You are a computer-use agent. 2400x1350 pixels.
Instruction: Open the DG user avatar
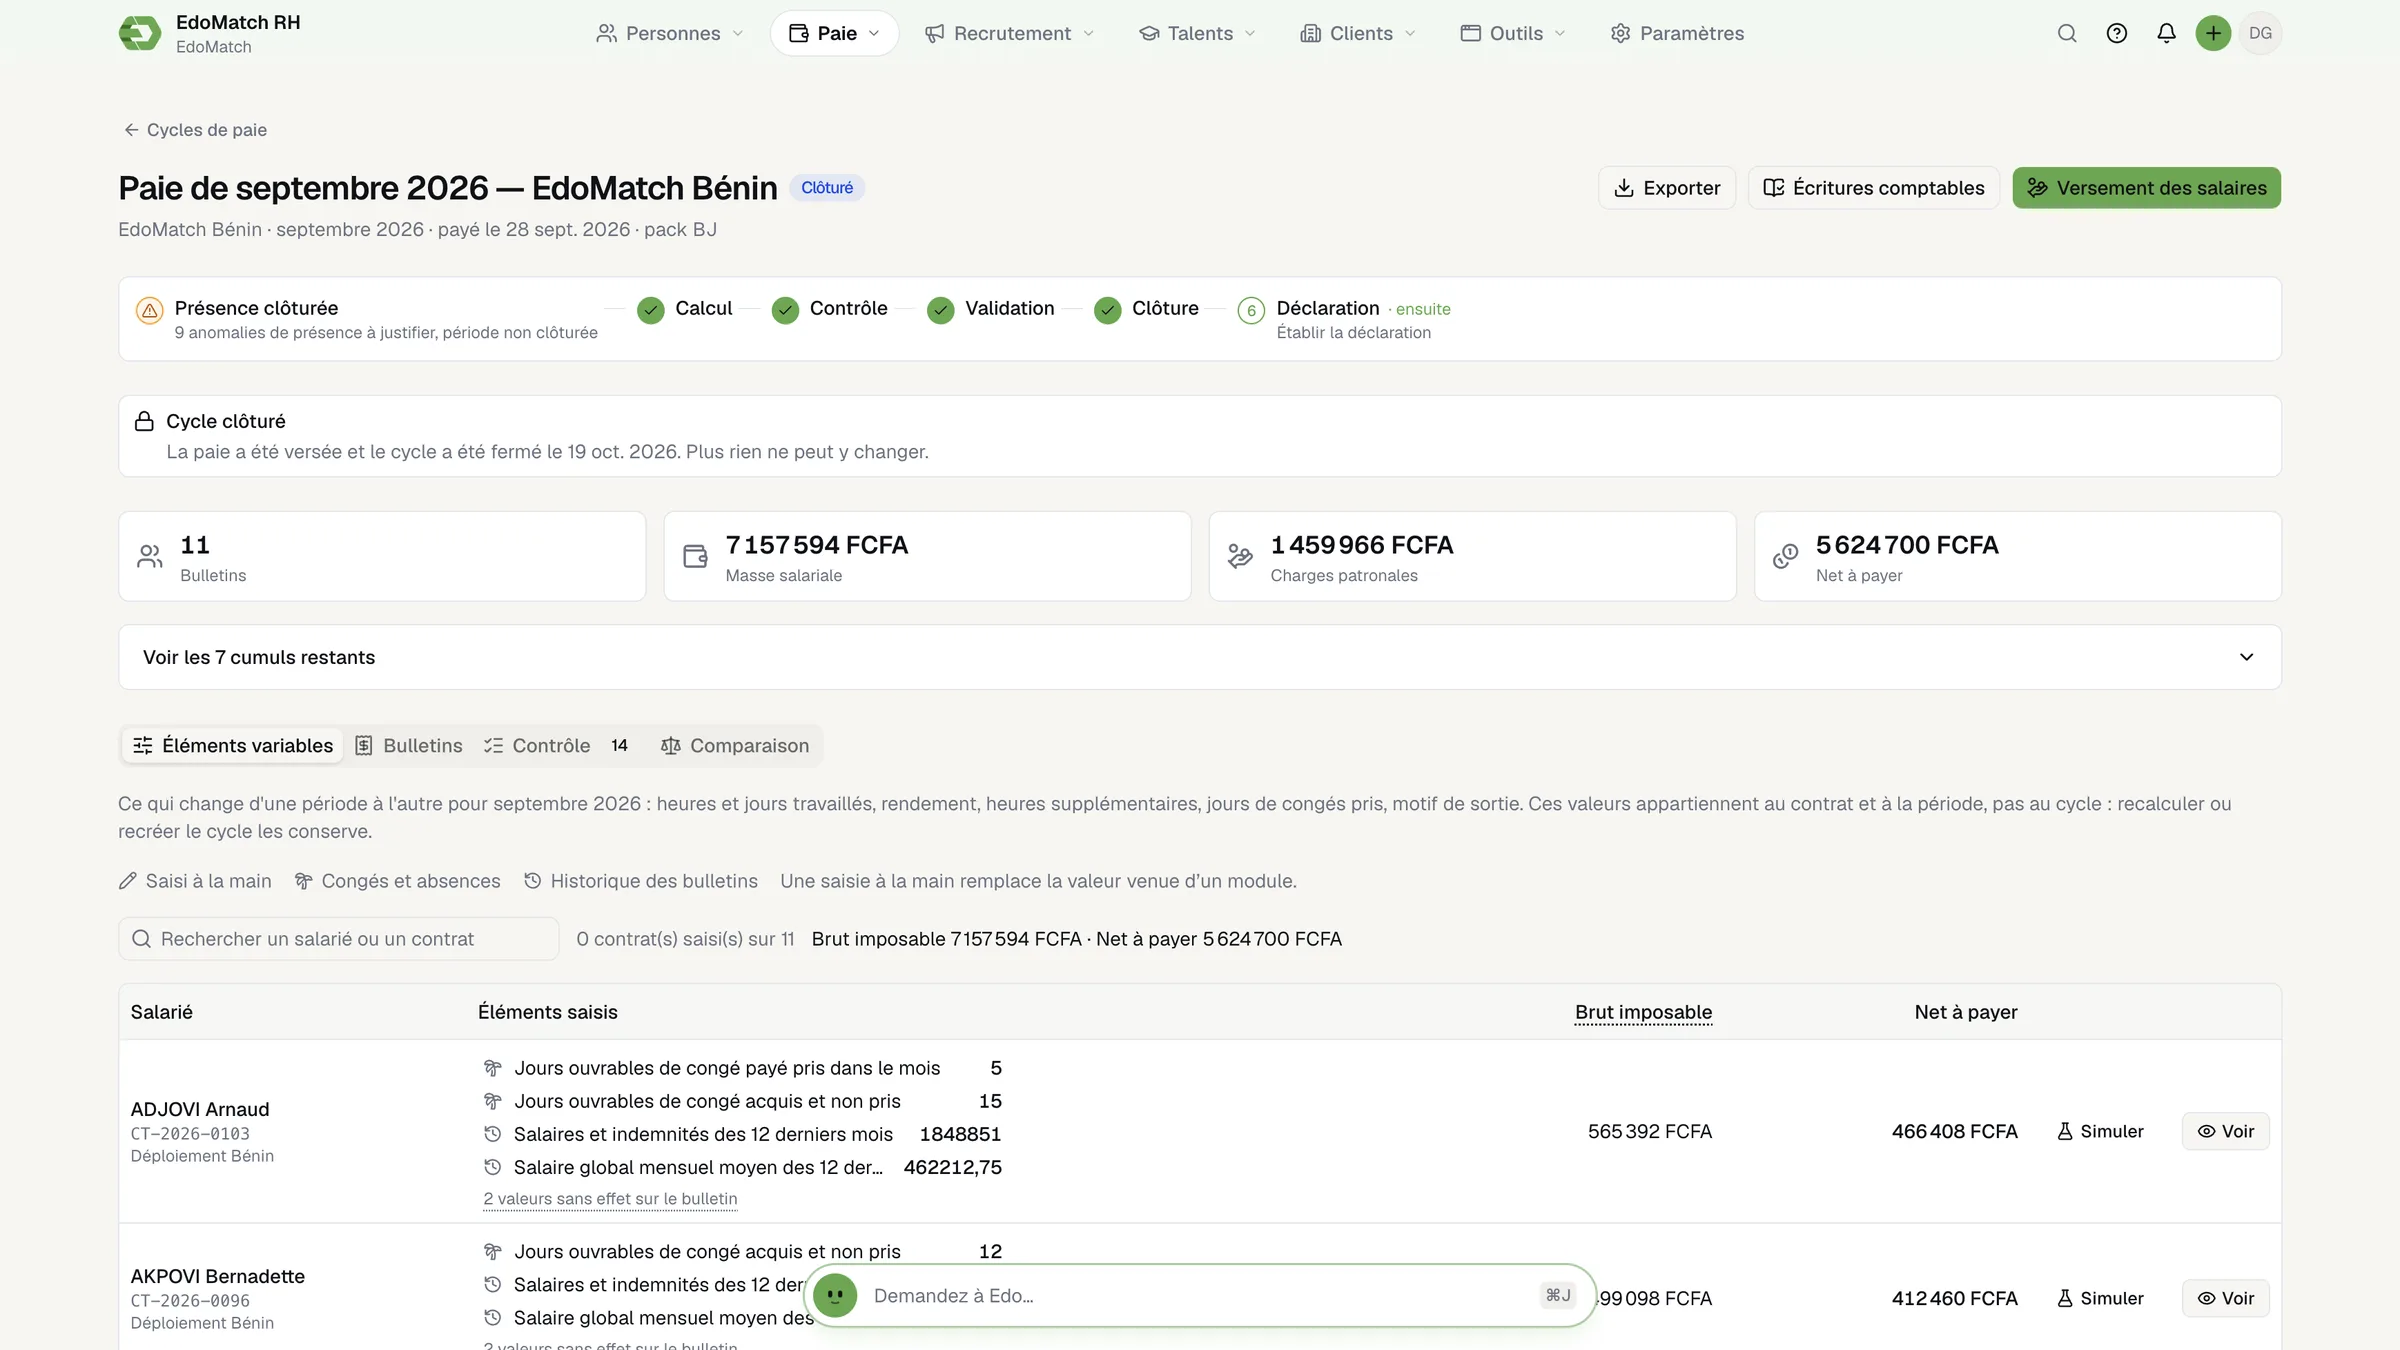2260,33
